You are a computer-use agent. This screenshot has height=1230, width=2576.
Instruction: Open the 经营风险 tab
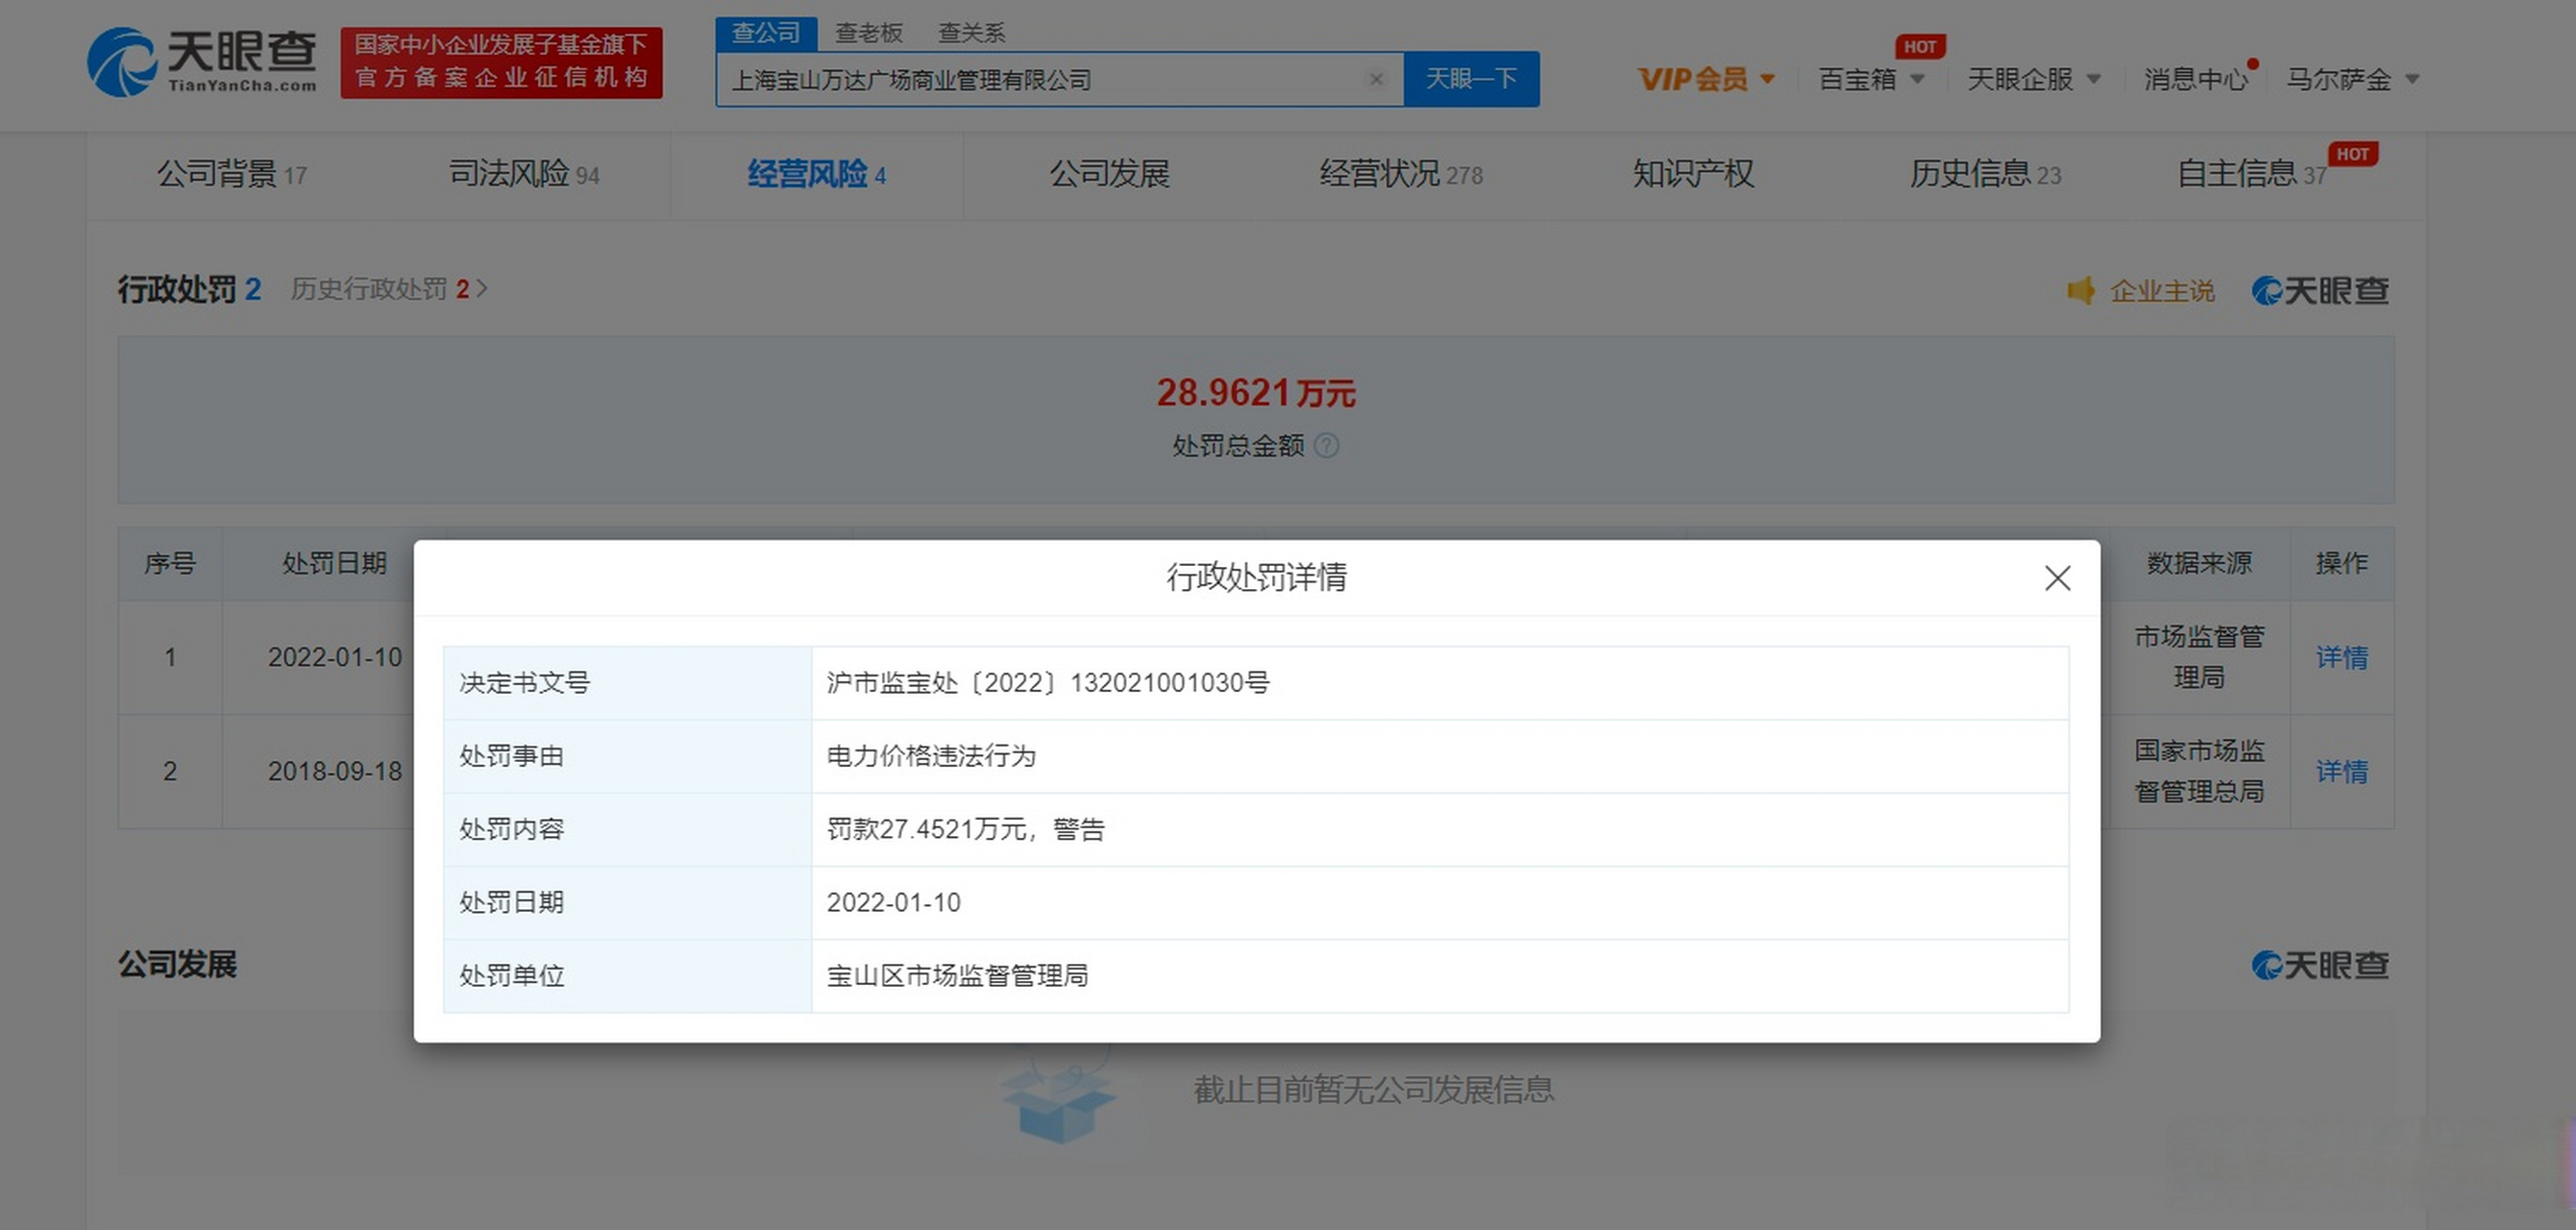816,174
